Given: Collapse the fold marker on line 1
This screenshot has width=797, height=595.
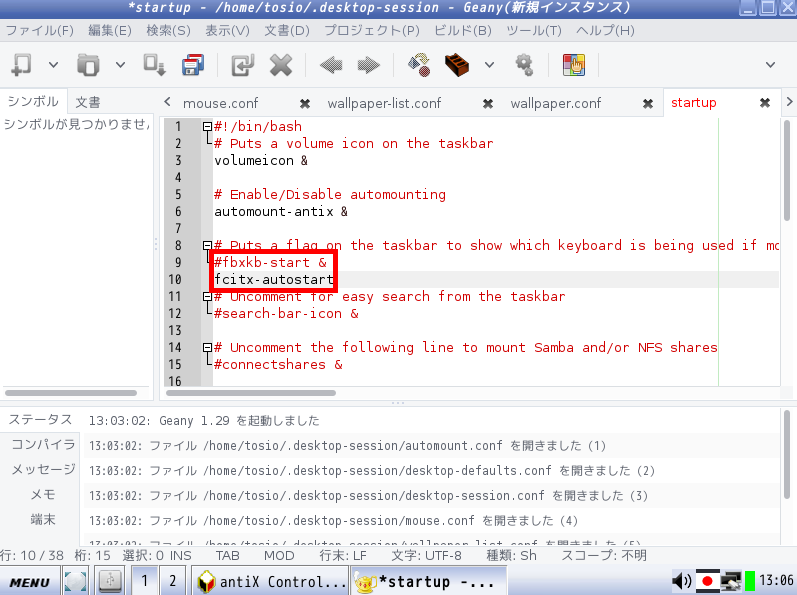Looking at the screenshot, I should (207, 127).
